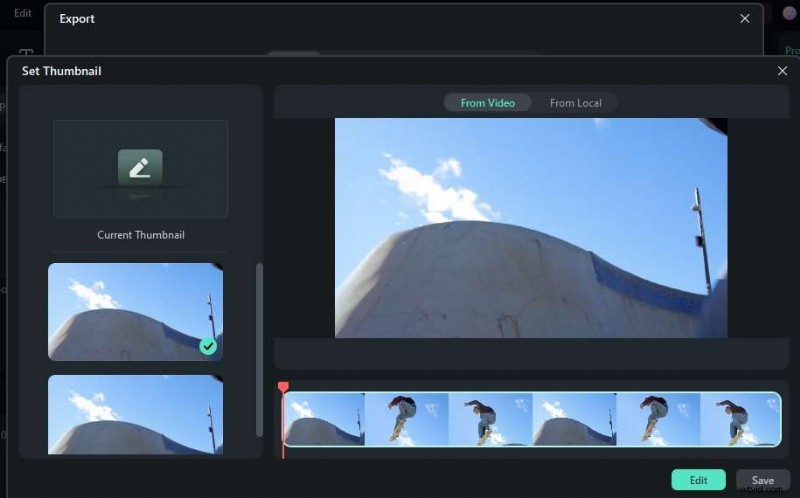Select the second suggested thumbnail in the list
Image resolution: width=800 pixels, height=498 pixels.
pyautogui.click(x=135, y=415)
